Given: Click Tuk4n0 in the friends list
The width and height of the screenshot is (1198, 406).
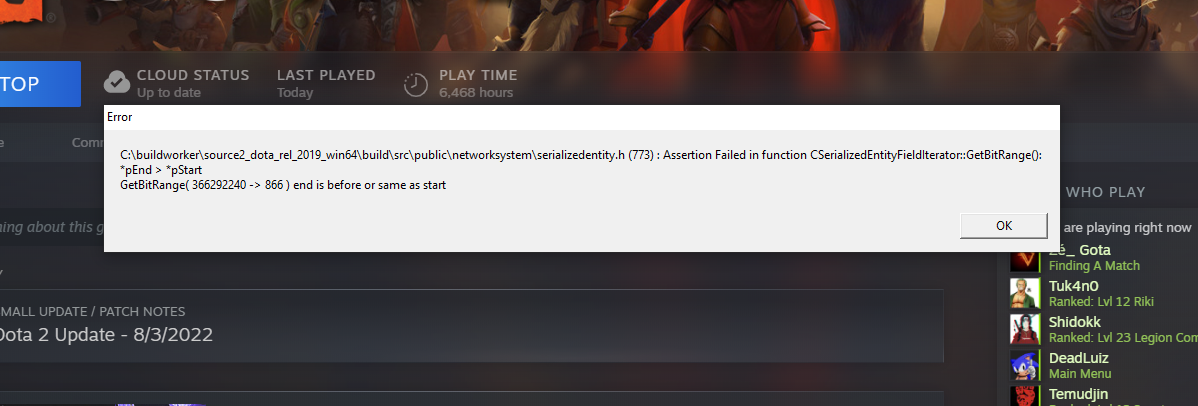Looking at the screenshot, I should pos(1073,286).
